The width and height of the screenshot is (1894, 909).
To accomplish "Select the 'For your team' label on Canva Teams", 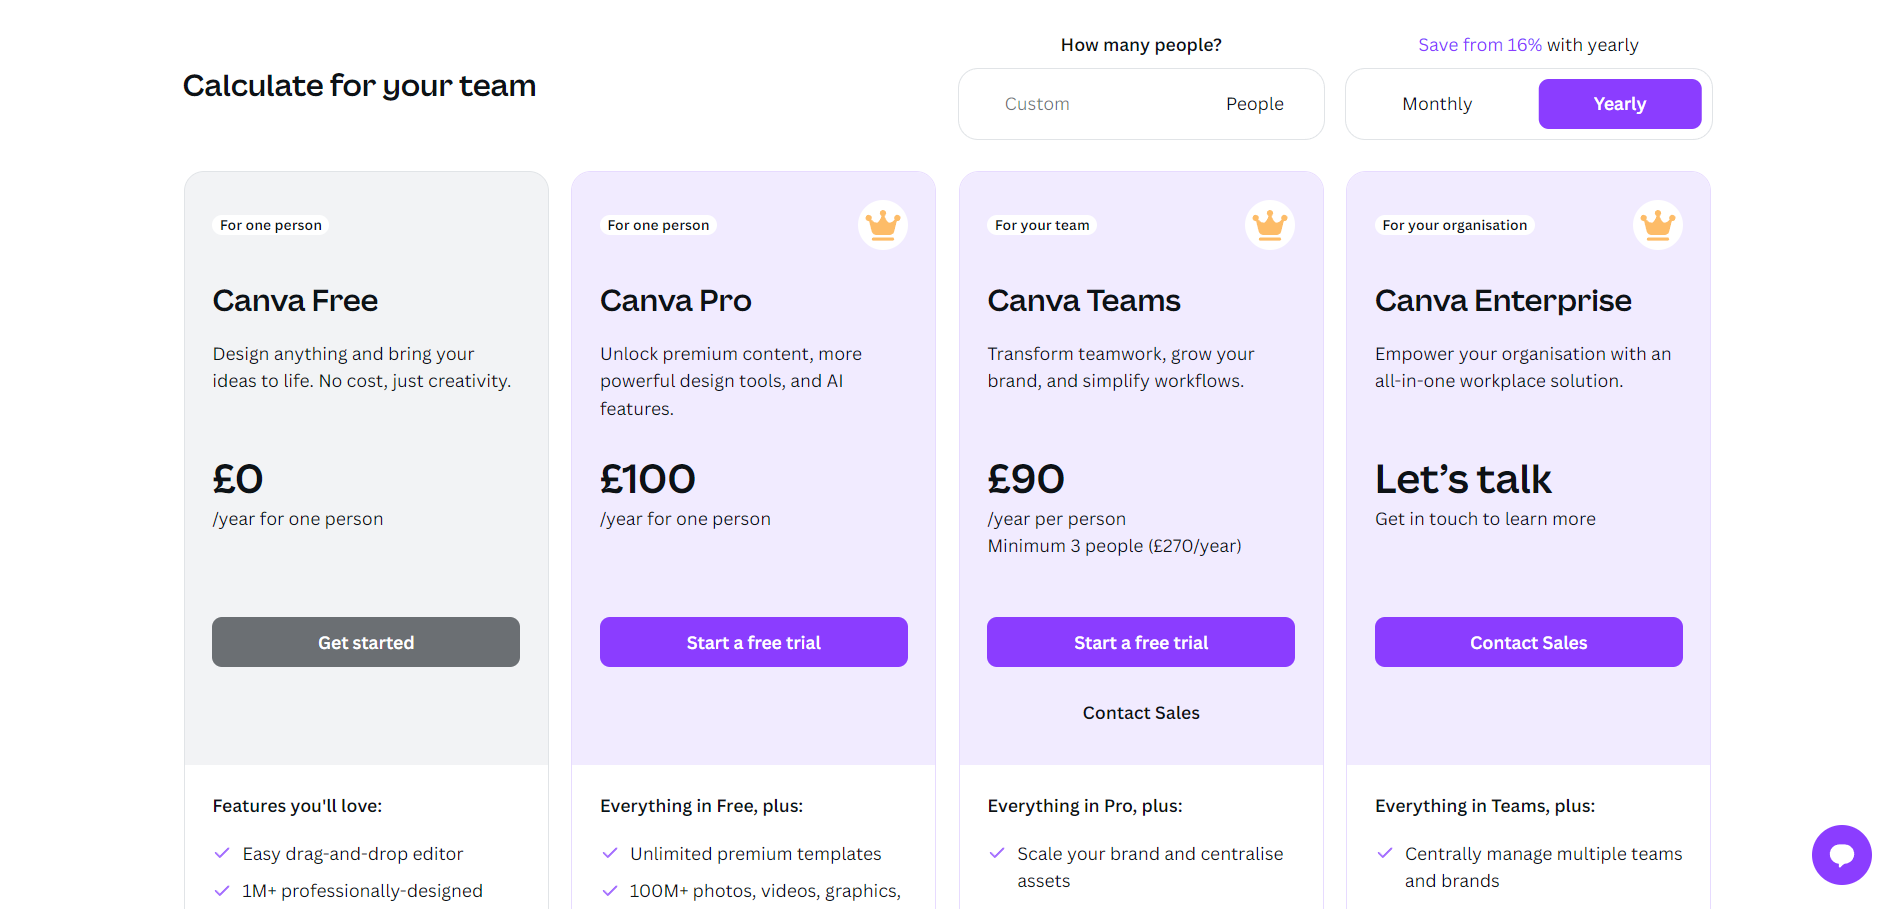I will pyautogui.click(x=1041, y=225).
